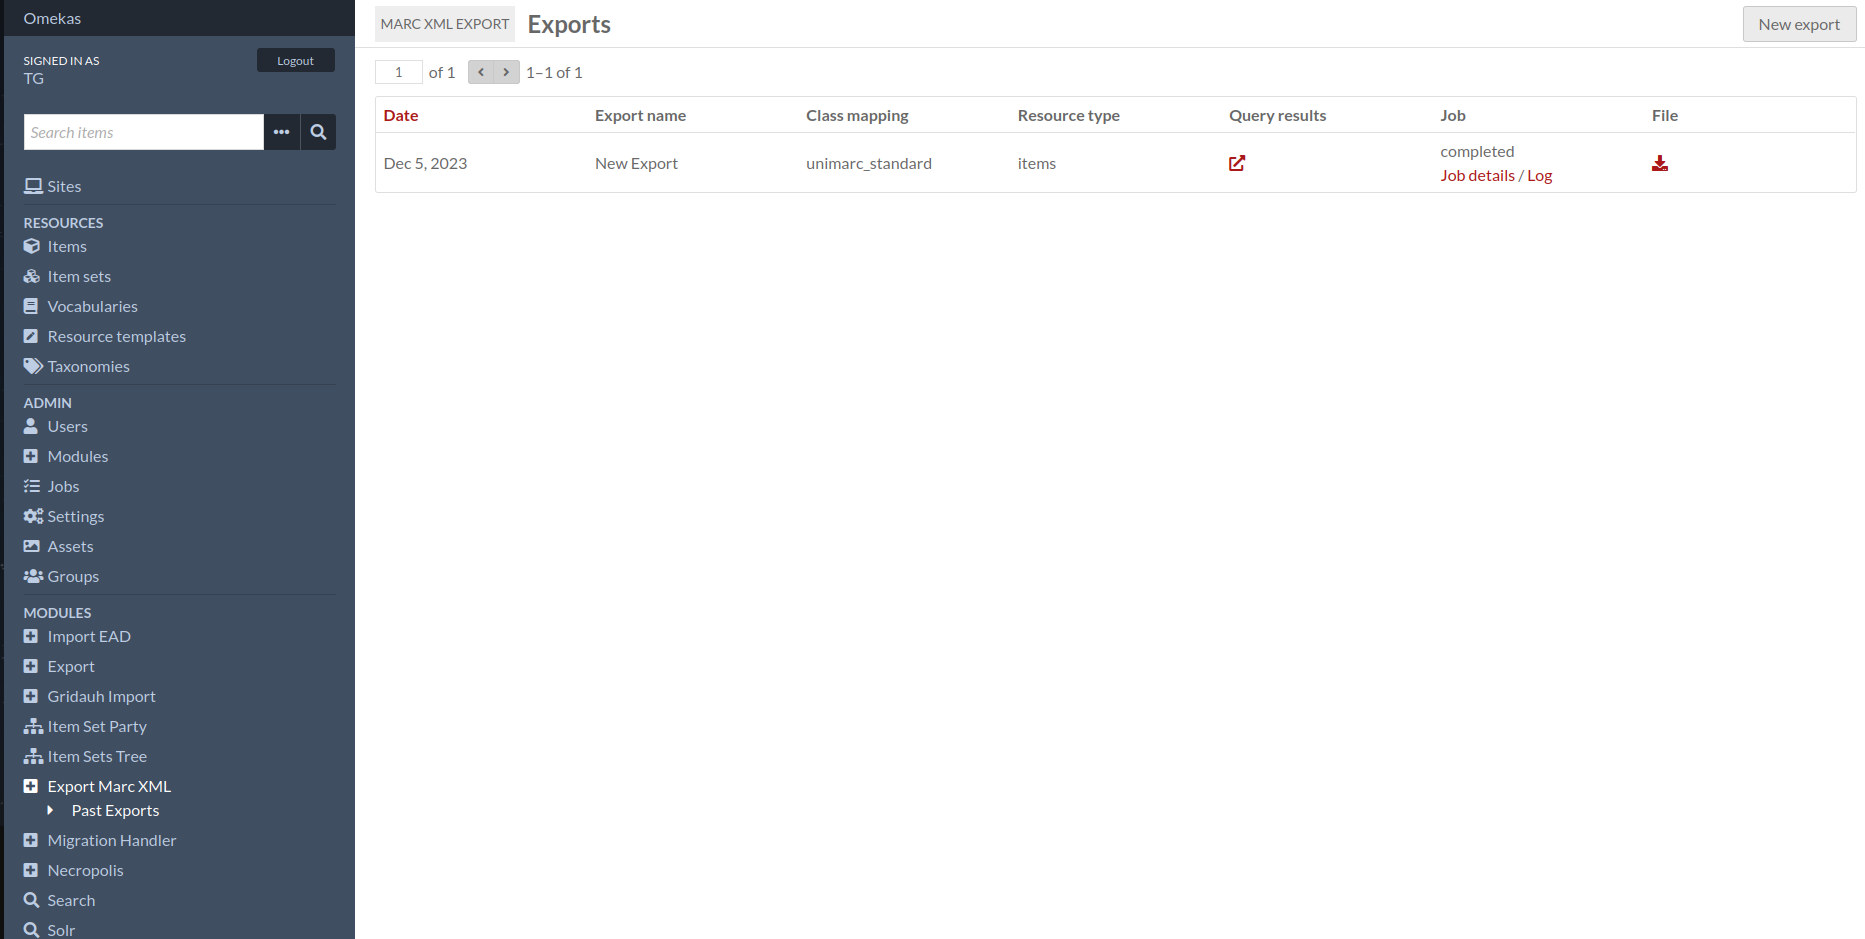Collapse the Past Exports arrow marker

pos(50,810)
